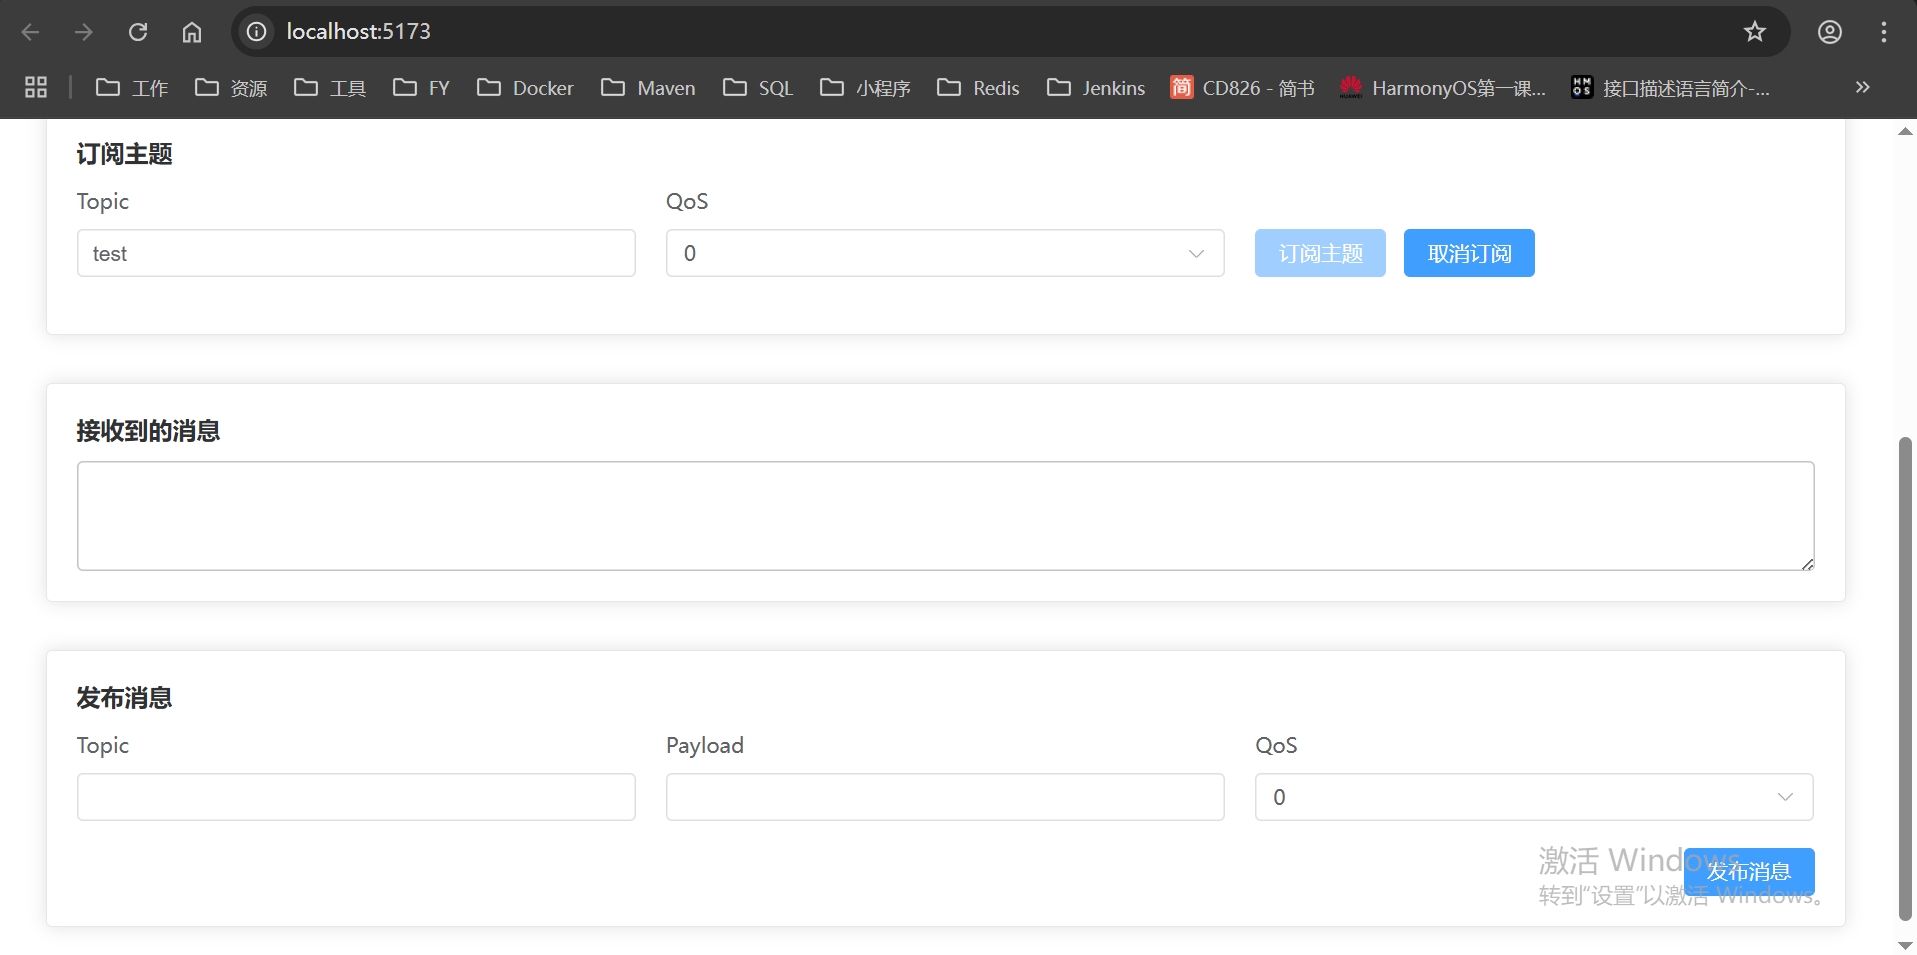The image size is (1917, 955).
Task: Open the publish QoS dropdown
Action: (x=1534, y=797)
